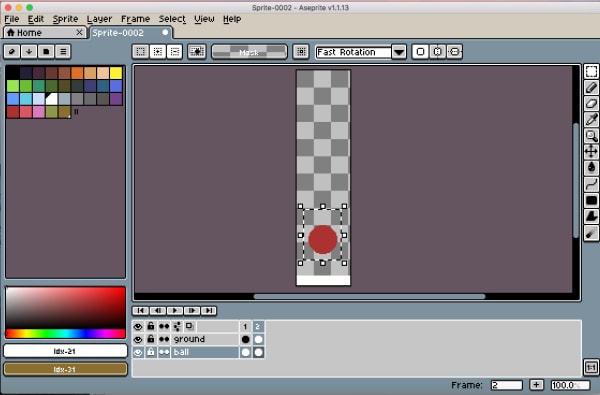Select frame 1 header in timeline
The image size is (600, 395).
coord(245,326)
